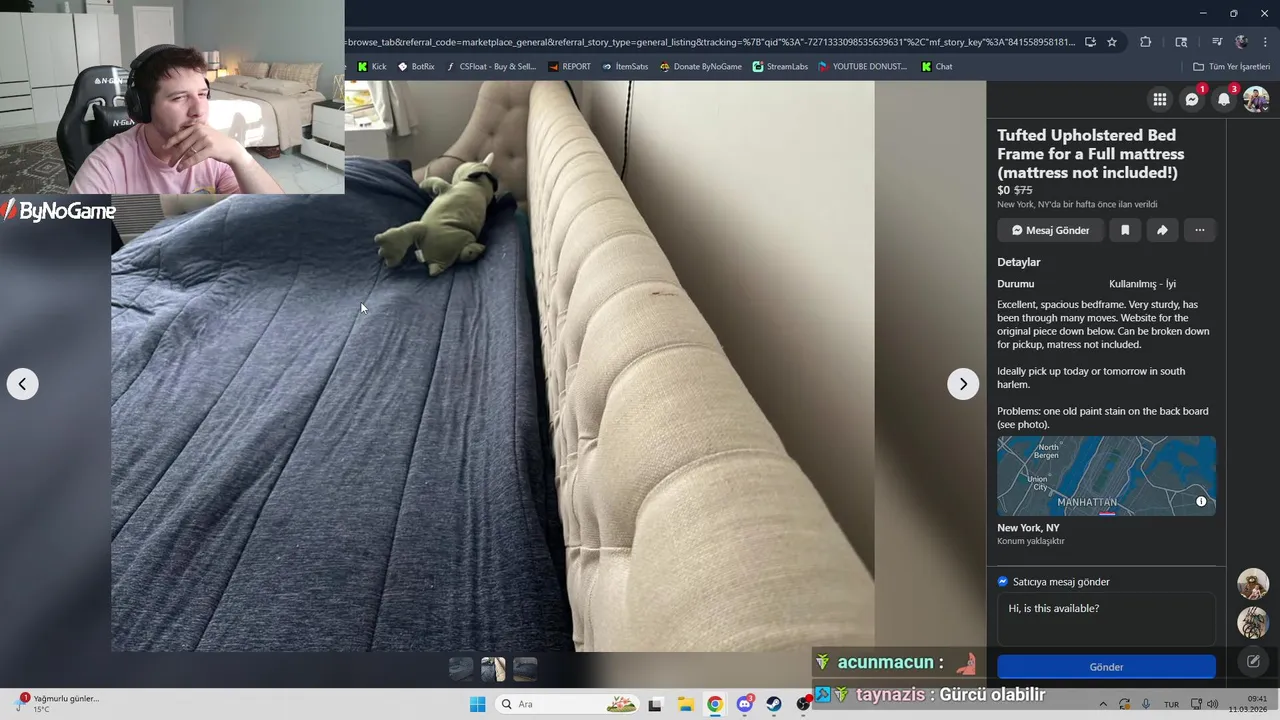Click the TUR language indicator
This screenshot has width=1280, height=720.
coord(1171,705)
